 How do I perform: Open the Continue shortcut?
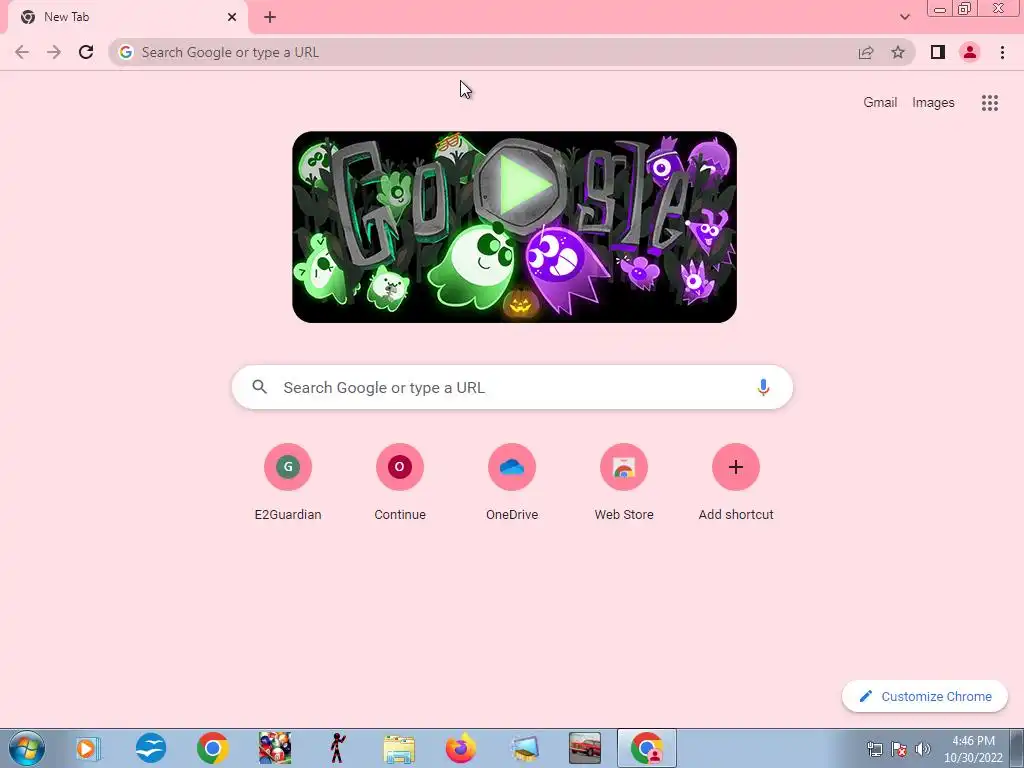point(400,483)
